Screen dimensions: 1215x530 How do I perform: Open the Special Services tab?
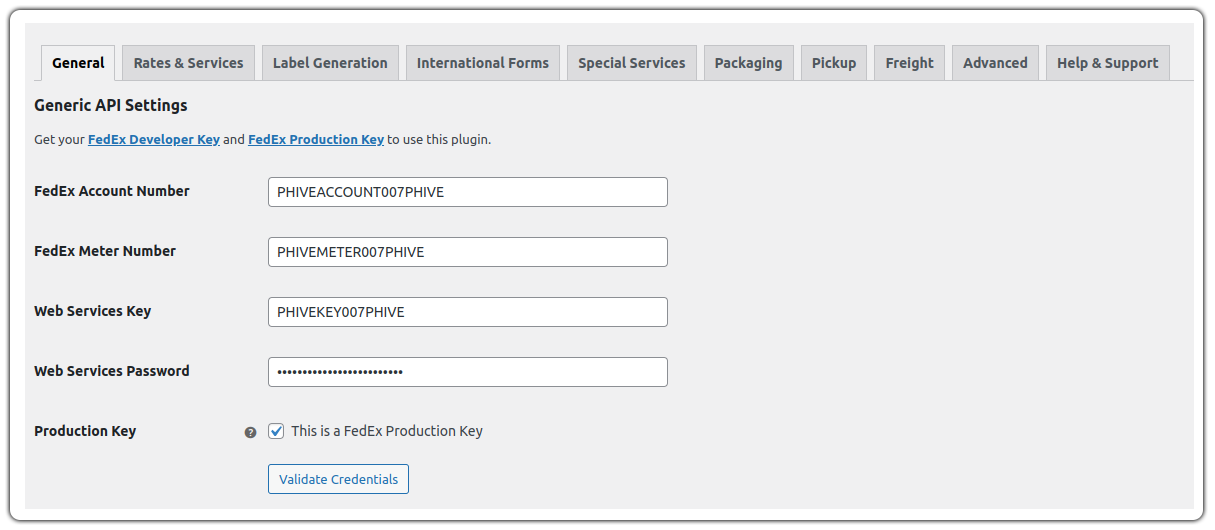[632, 63]
